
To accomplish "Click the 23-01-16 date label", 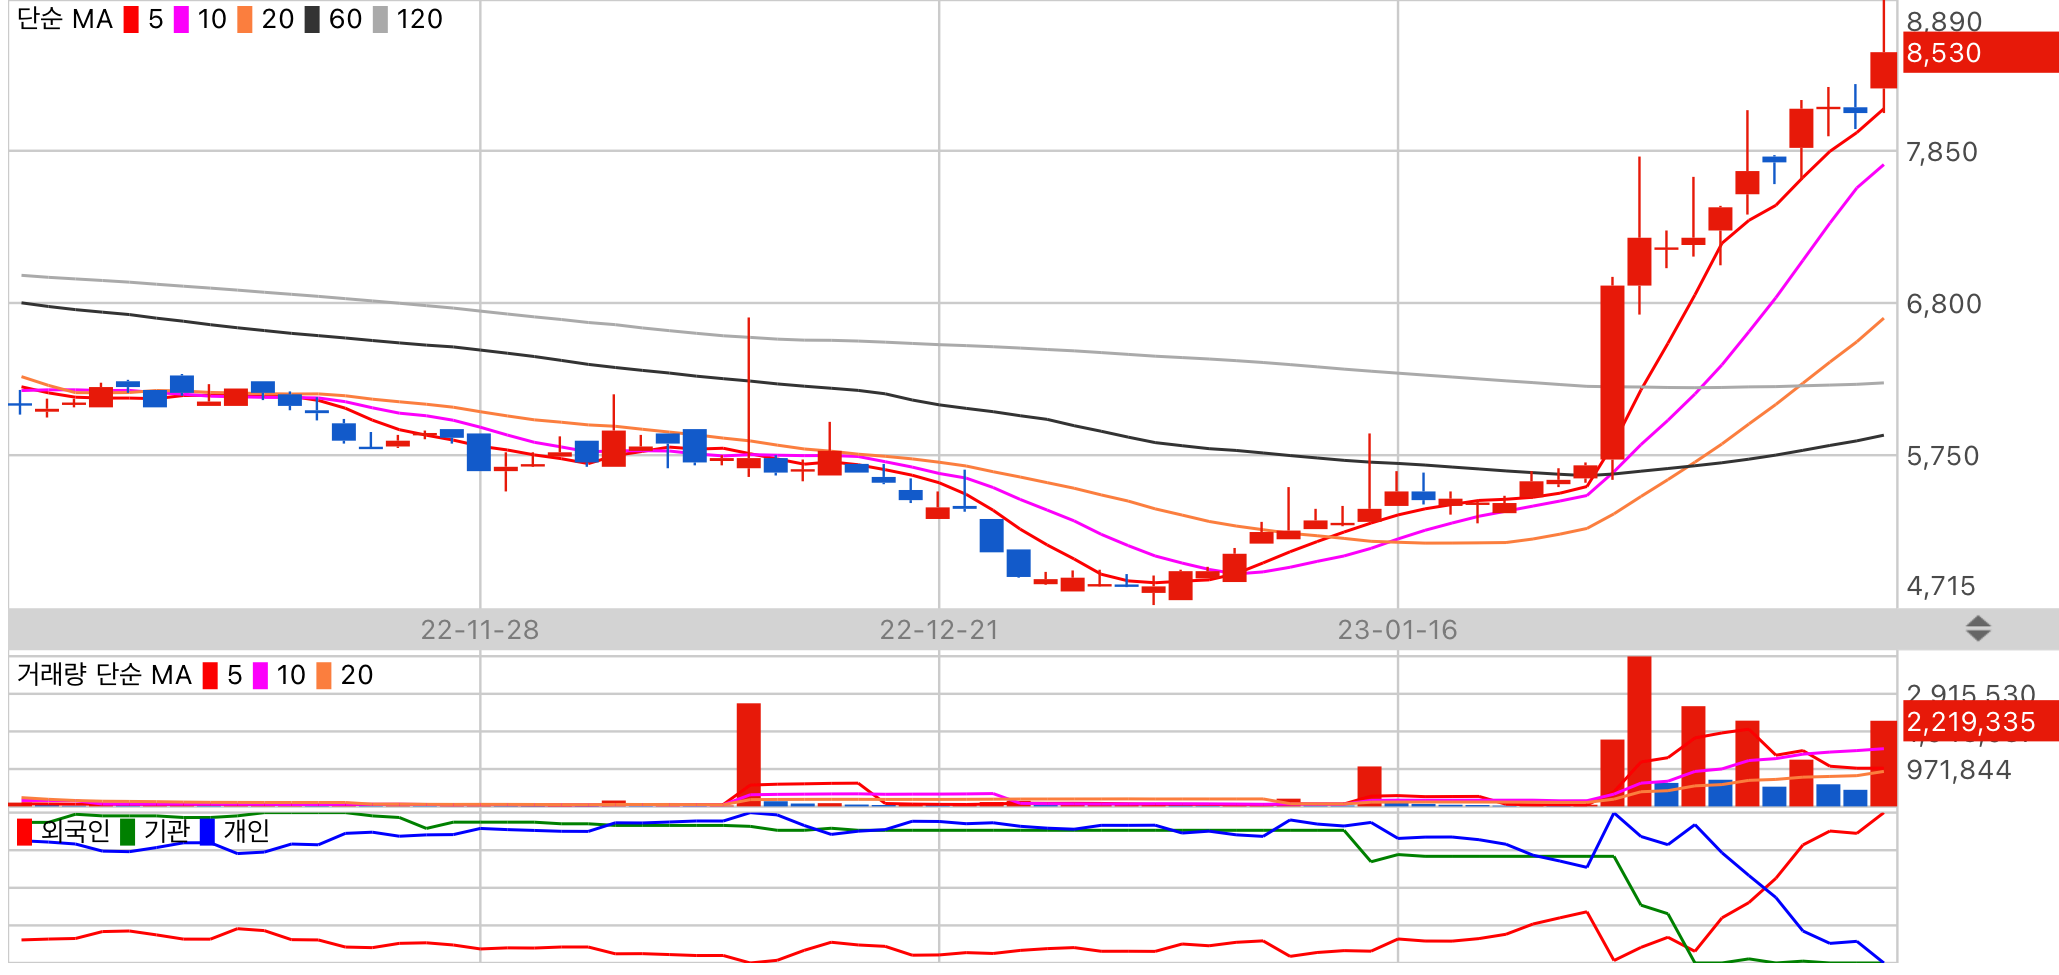I will pos(1398,630).
